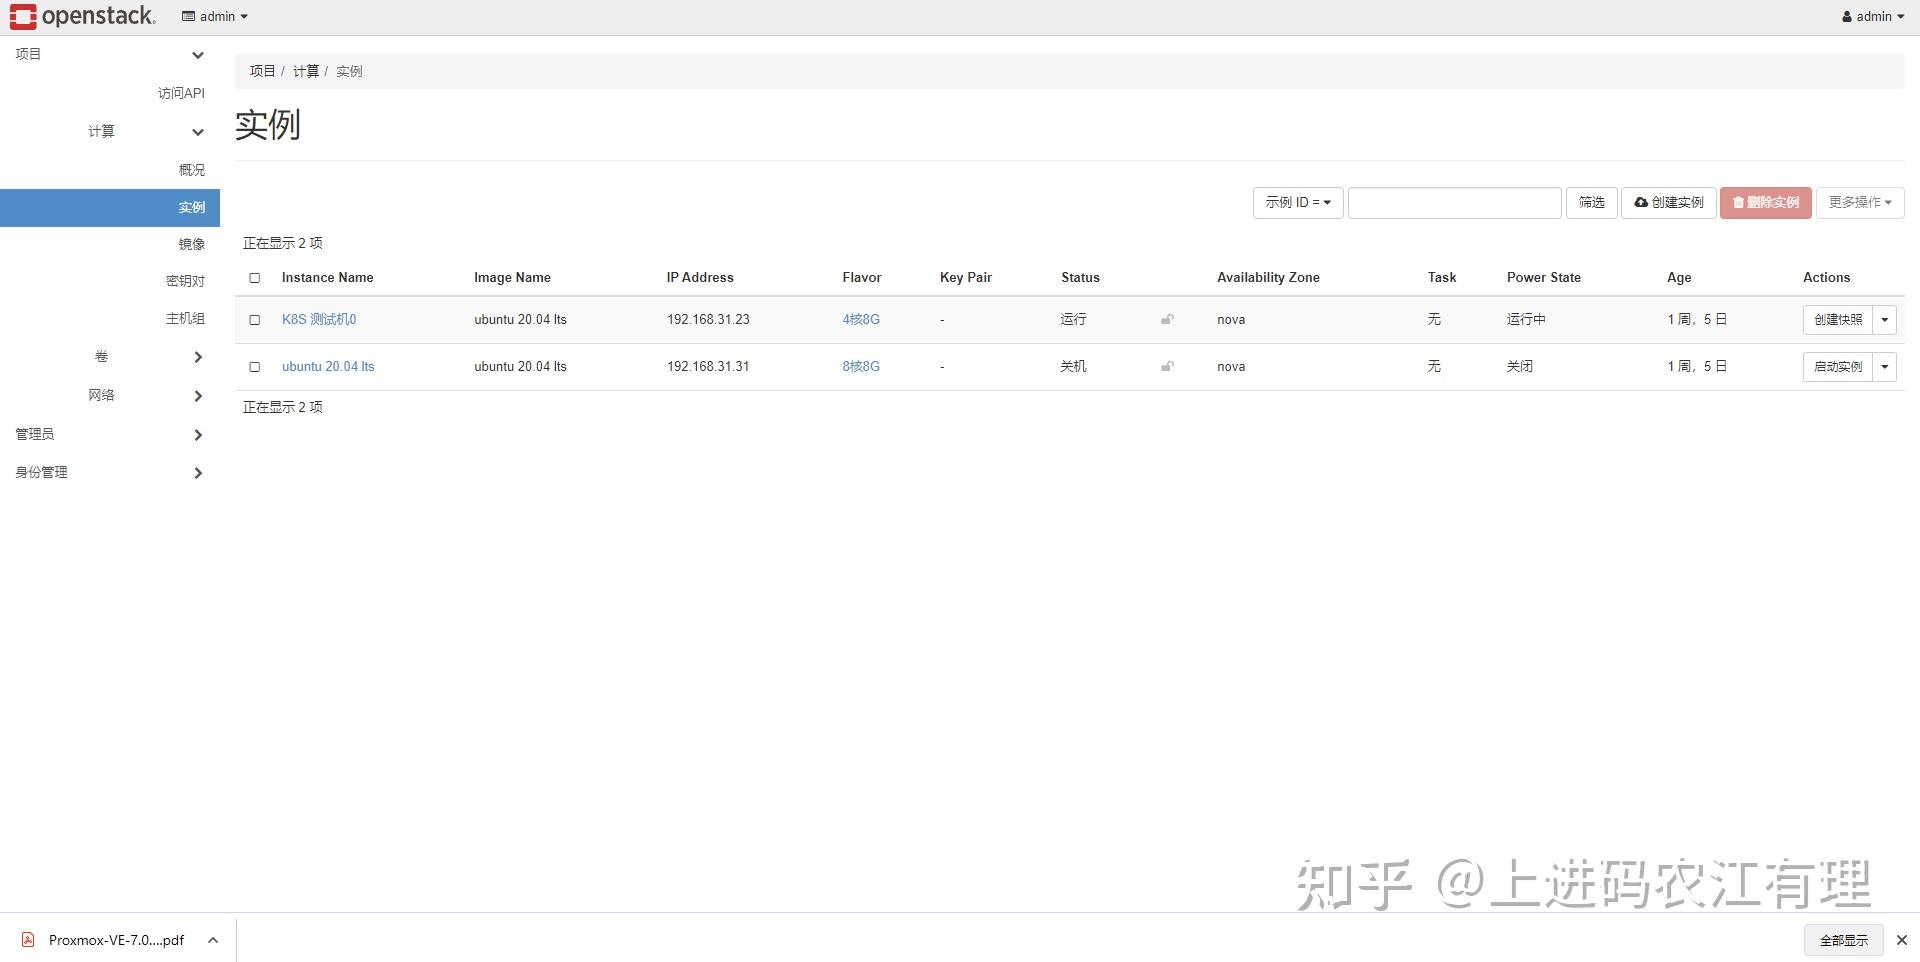The image size is (1920, 962).
Task: Click the instance filter input field
Action: click(x=1454, y=202)
